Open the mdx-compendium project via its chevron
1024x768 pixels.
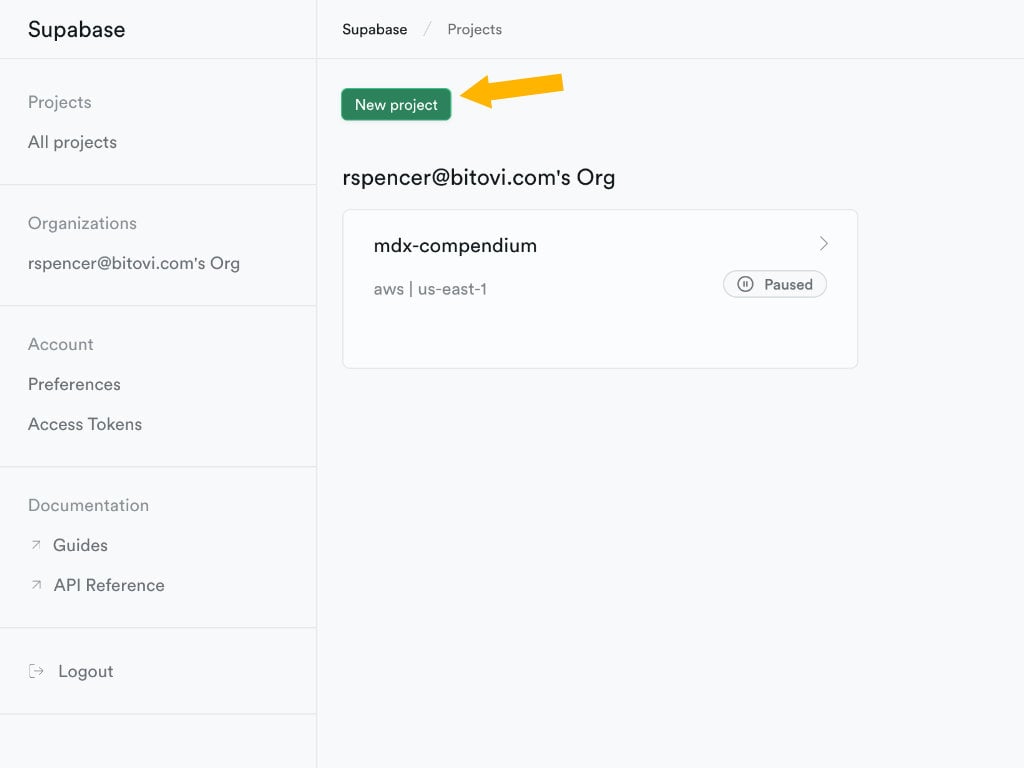pos(823,243)
